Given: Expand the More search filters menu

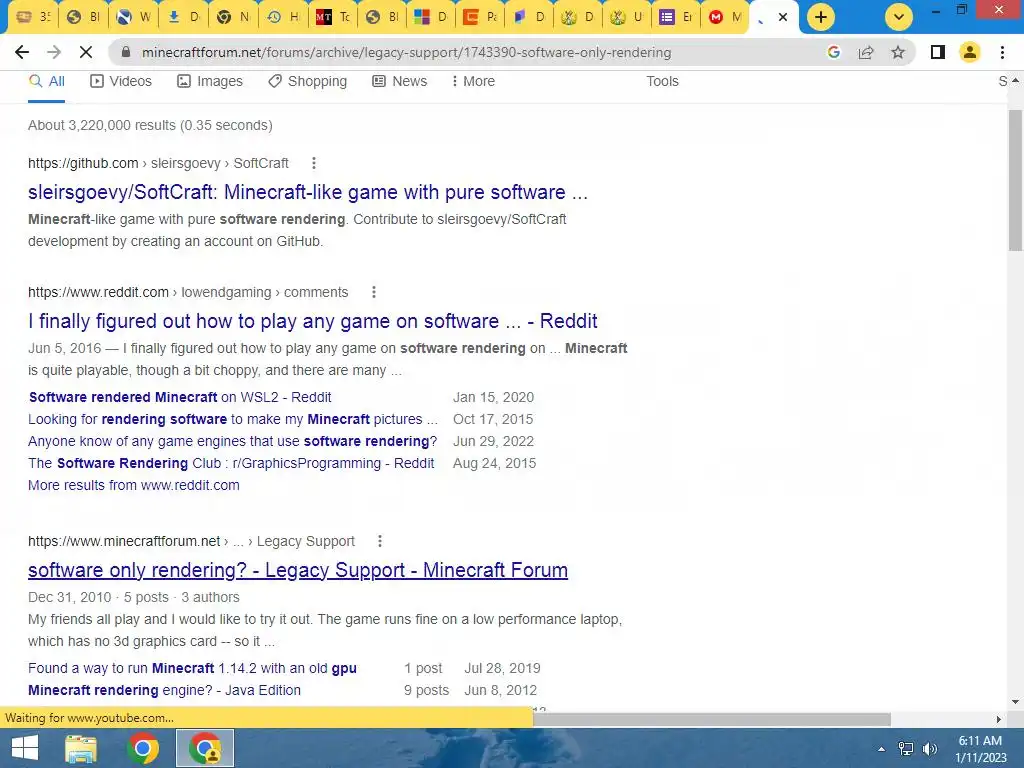Looking at the screenshot, I should coord(473,82).
